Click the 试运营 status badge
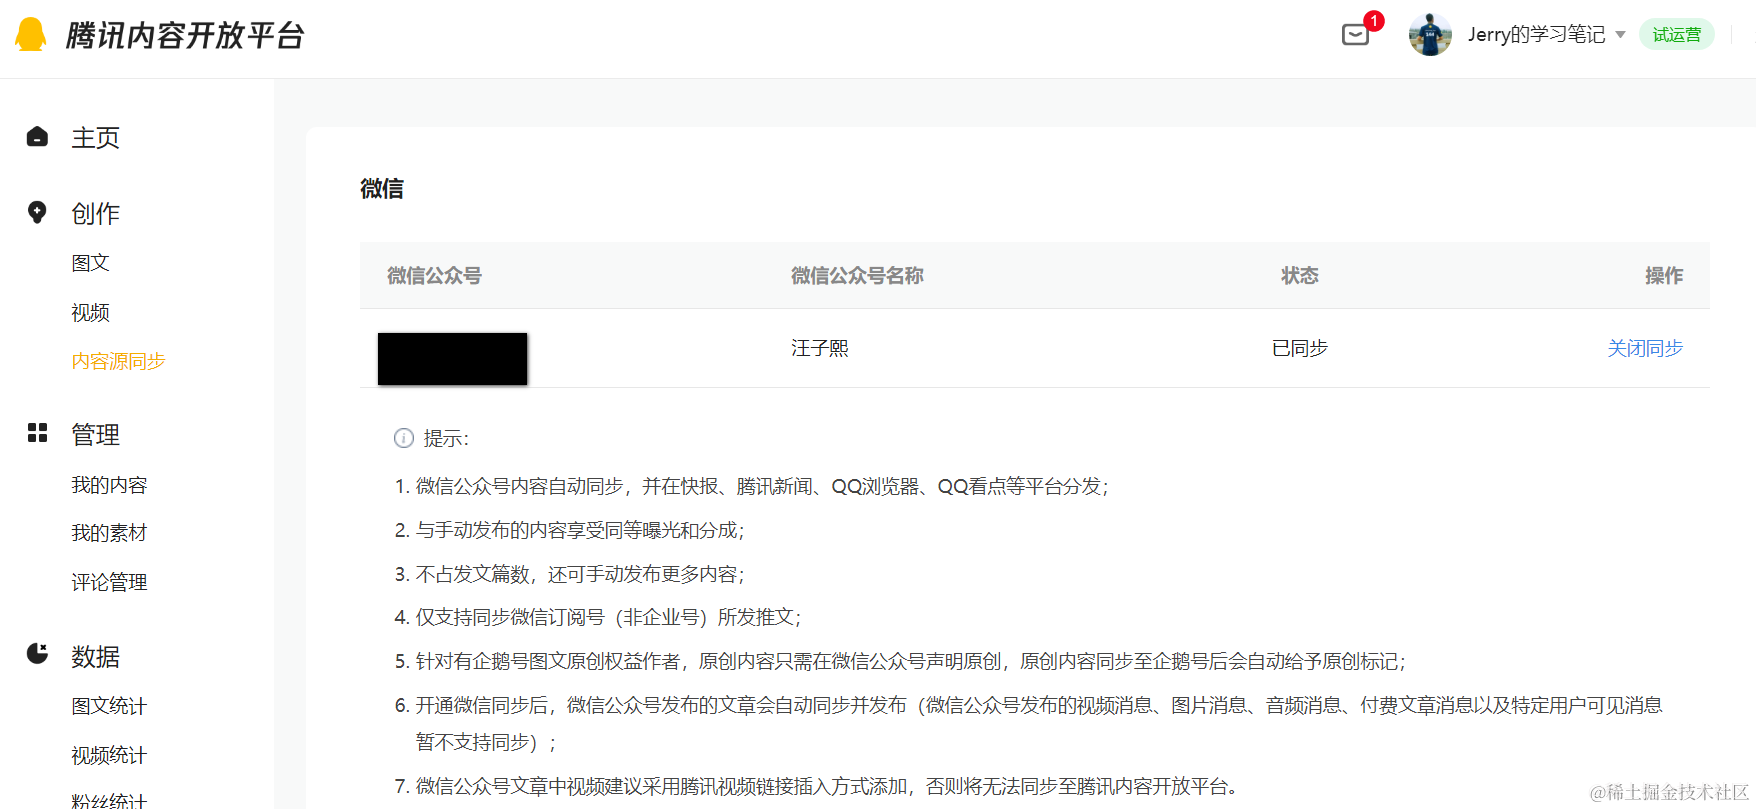 [1676, 35]
